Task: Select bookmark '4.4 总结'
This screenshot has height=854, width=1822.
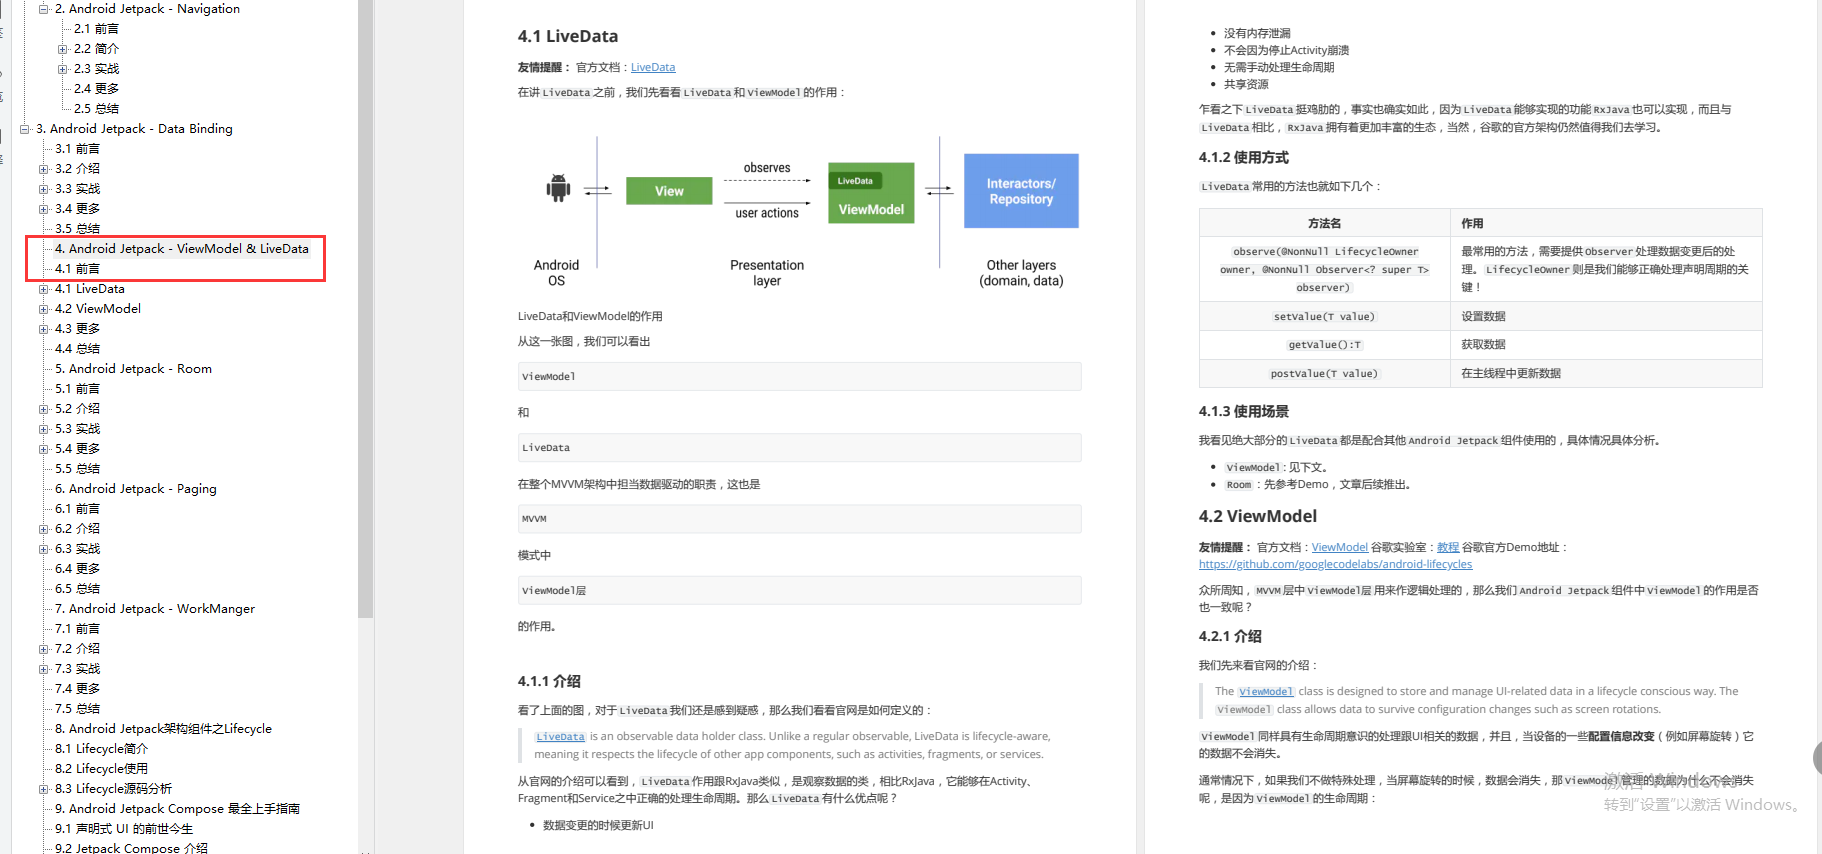Action: pyautogui.click(x=77, y=349)
